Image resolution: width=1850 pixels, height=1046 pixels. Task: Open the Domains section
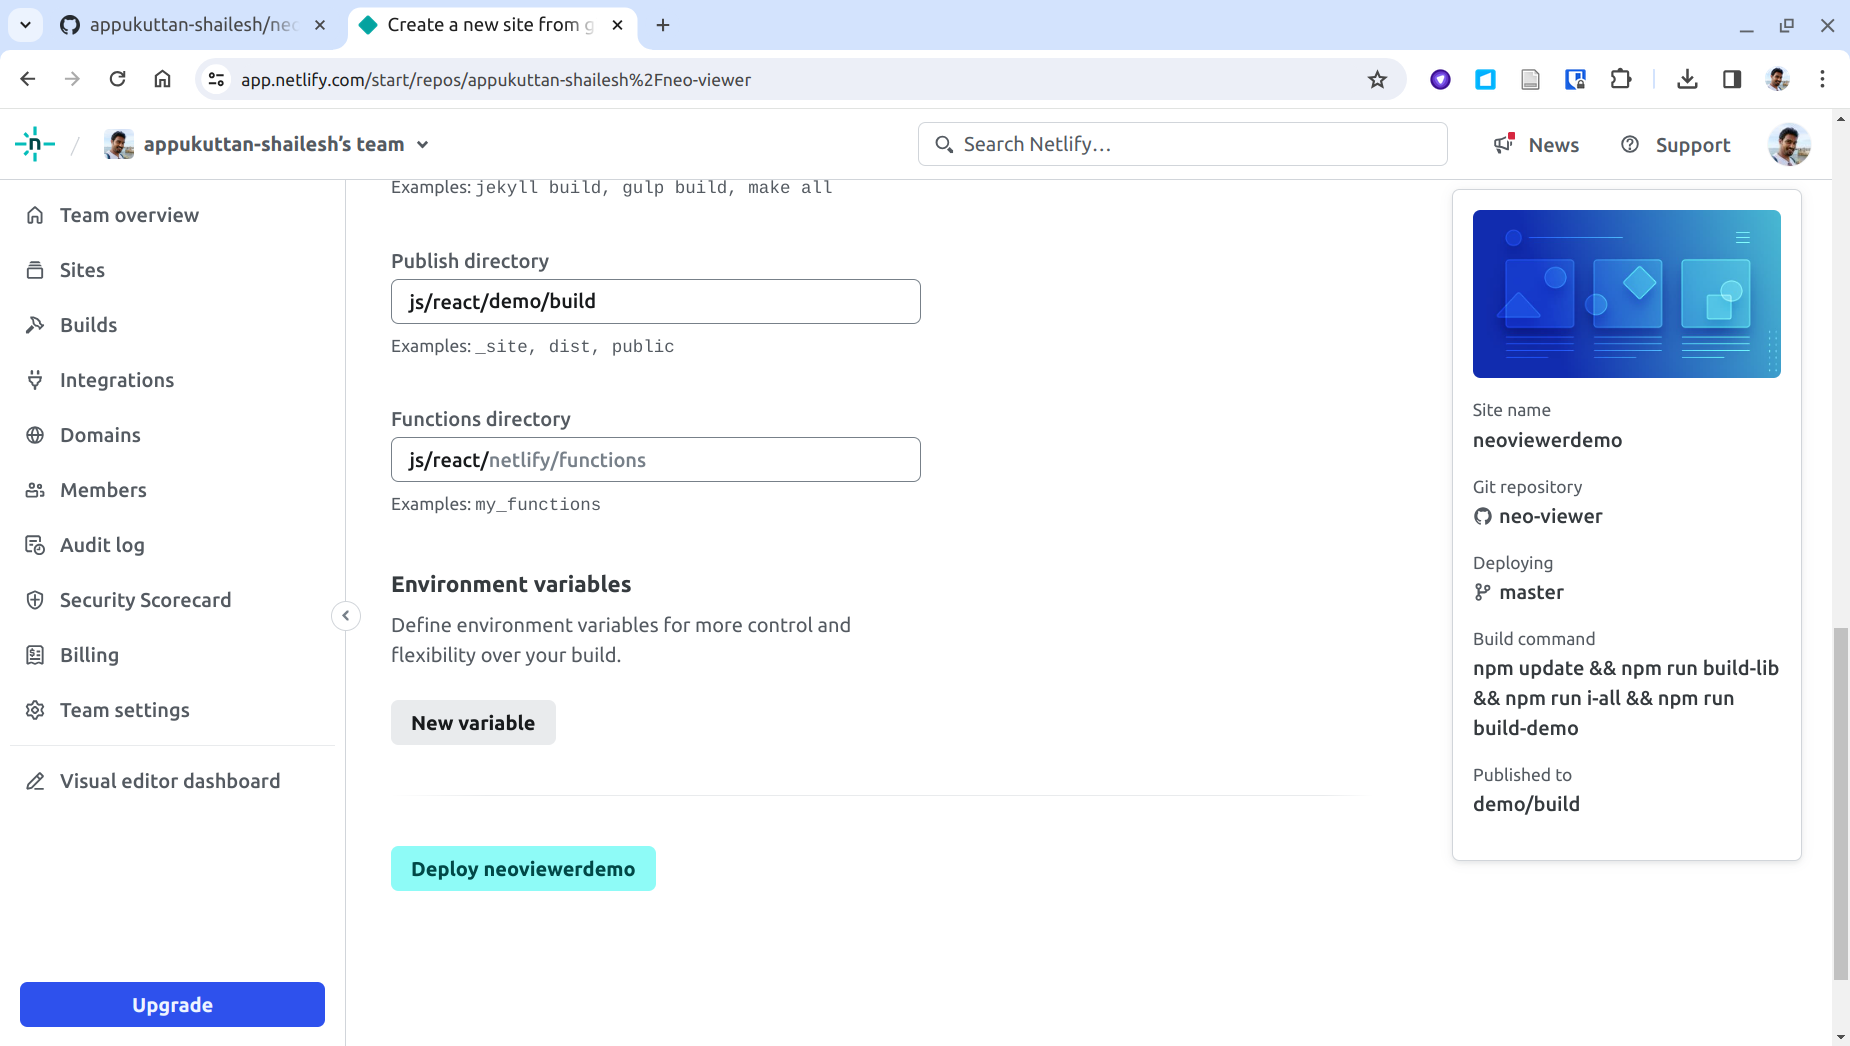[x=100, y=435]
